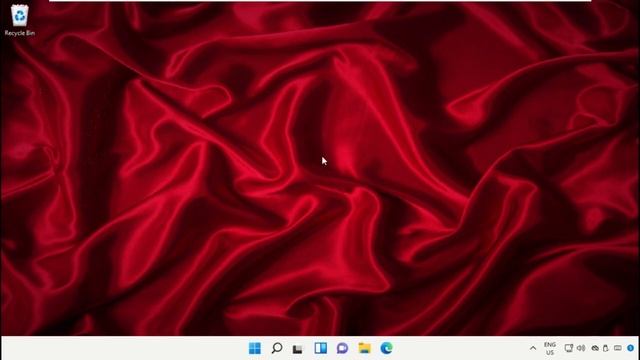The image size is (640, 360).
Task: Launch the Chat taskbar icon
Action: (x=342, y=348)
